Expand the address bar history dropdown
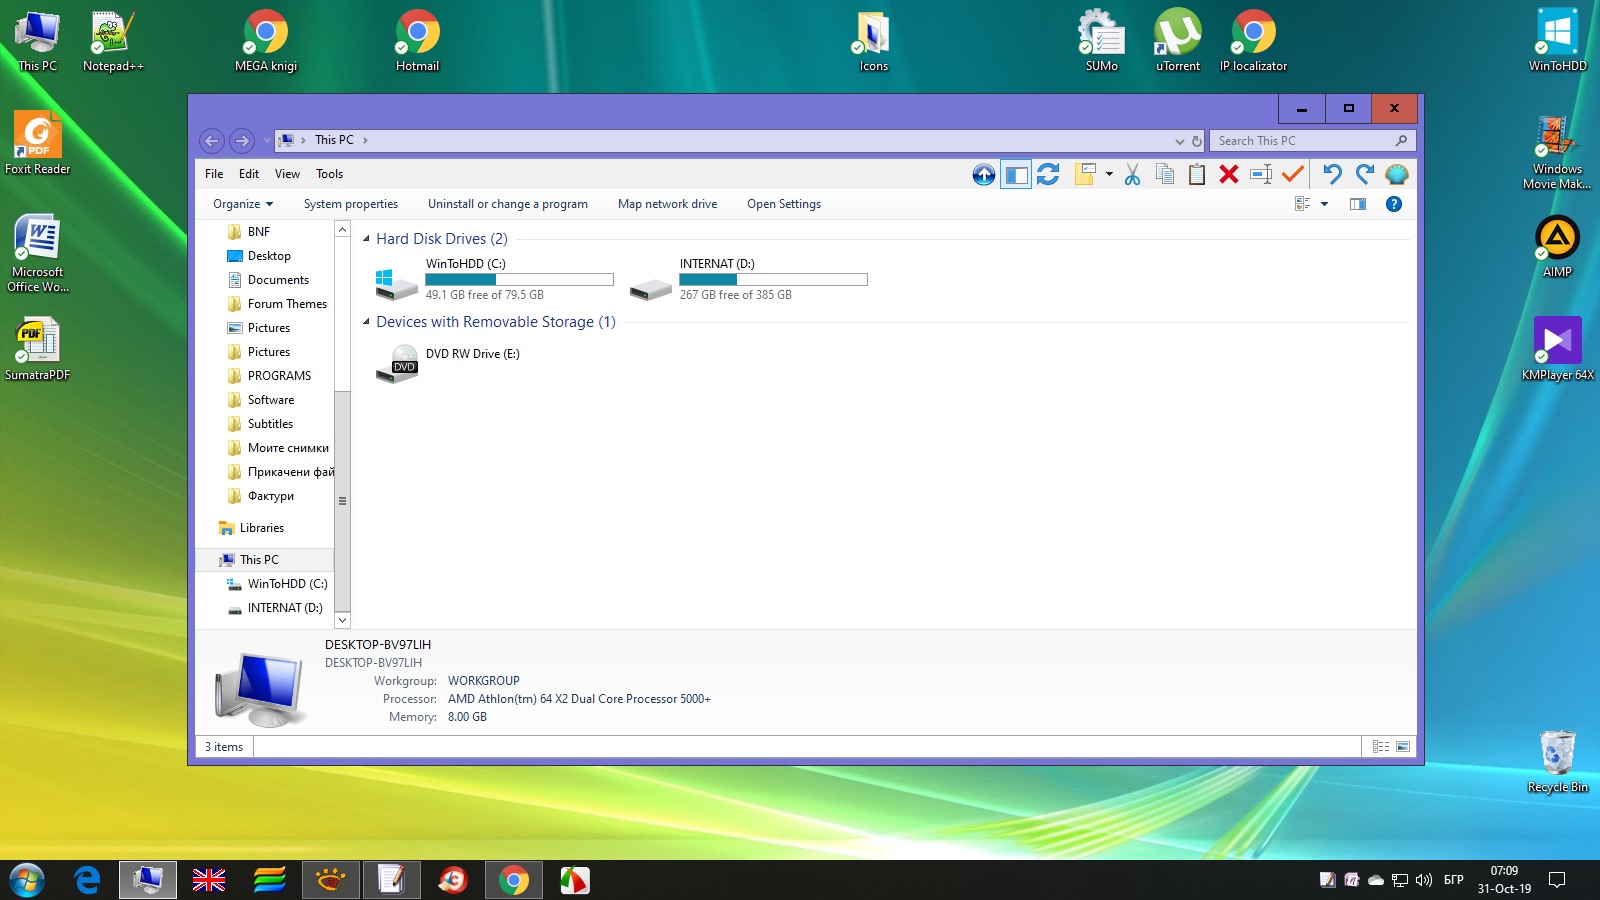 coord(1180,141)
